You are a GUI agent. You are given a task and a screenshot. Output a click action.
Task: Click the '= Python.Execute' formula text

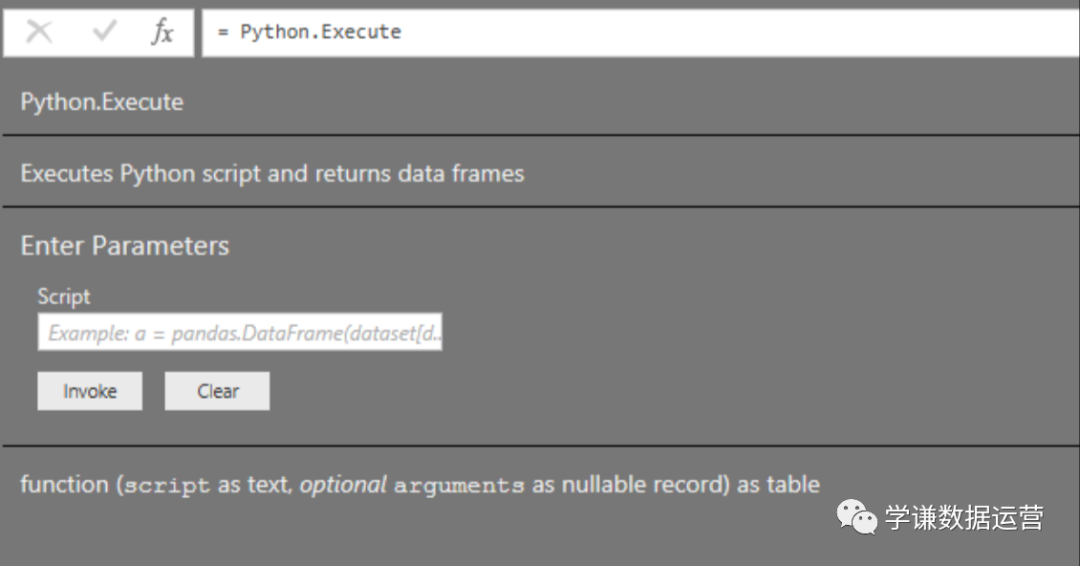coord(309,32)
